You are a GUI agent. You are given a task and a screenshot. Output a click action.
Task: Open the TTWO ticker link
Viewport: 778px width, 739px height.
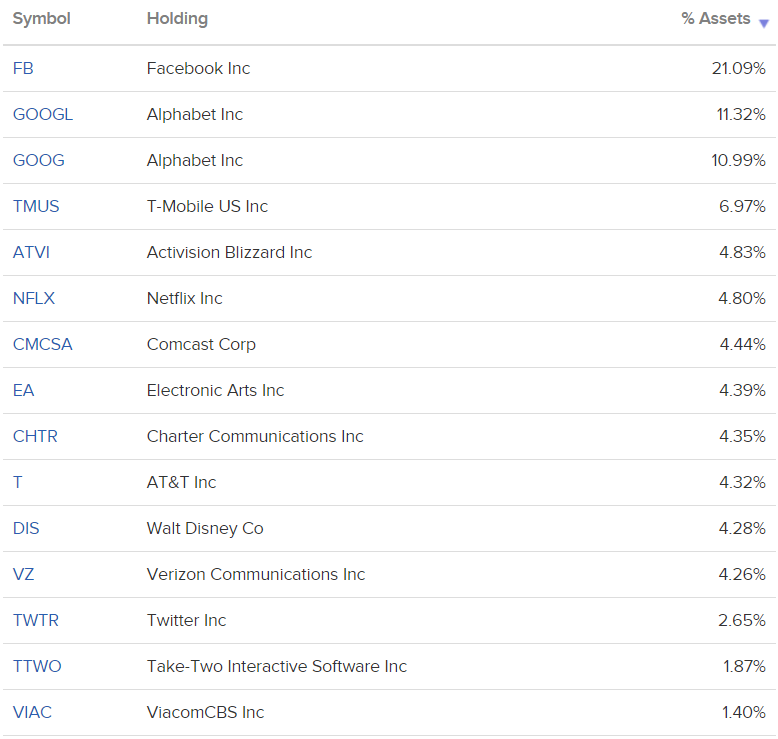[37, 666]
